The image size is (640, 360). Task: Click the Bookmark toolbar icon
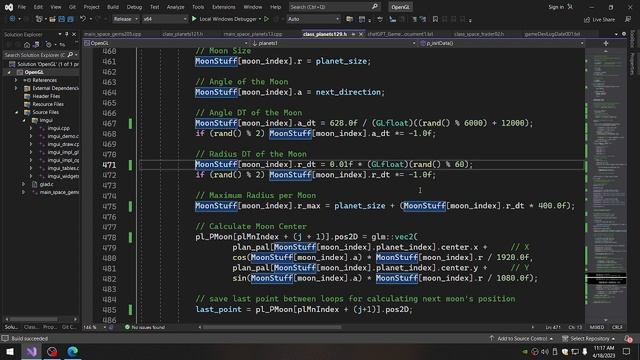435,19
